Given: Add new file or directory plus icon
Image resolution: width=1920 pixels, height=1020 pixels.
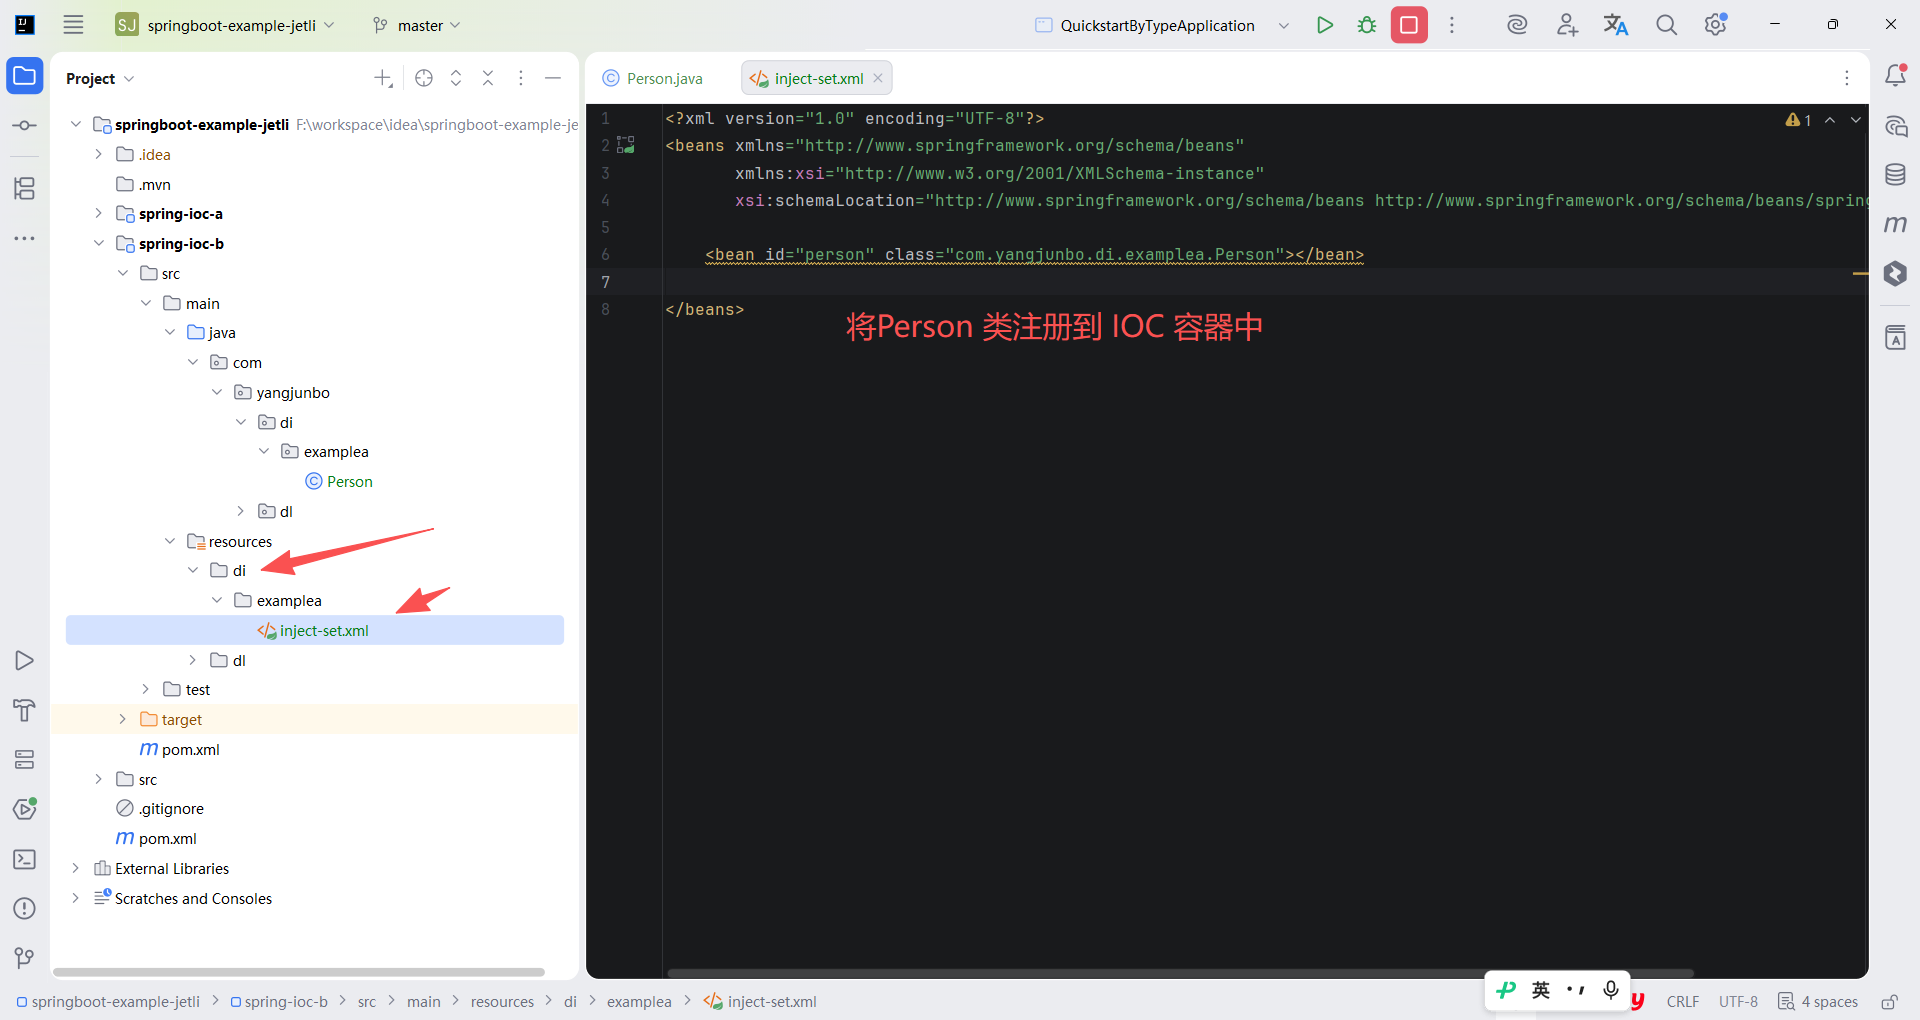Looking at the screenshot, I should tap(383, 78).
